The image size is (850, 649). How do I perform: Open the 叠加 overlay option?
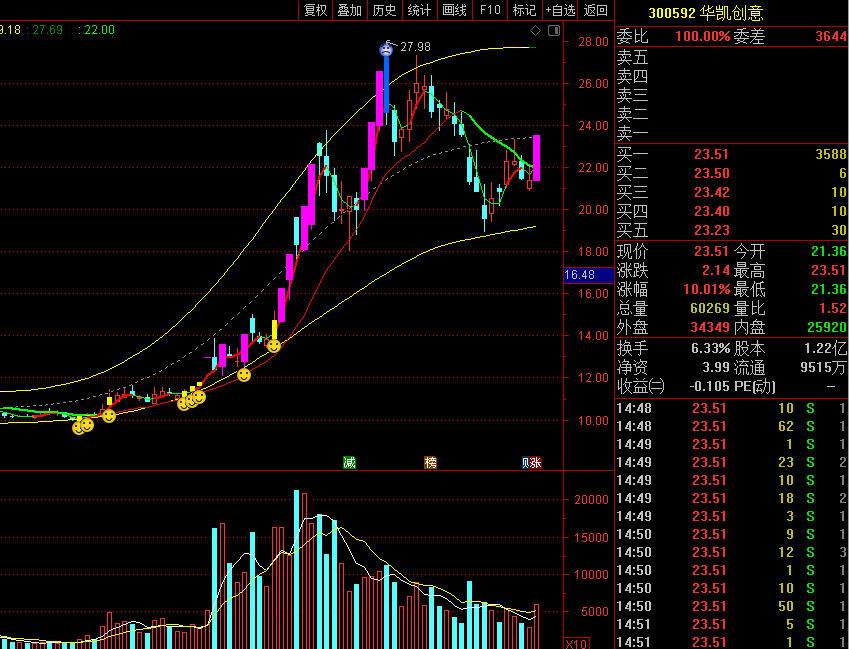coord(350,10)
